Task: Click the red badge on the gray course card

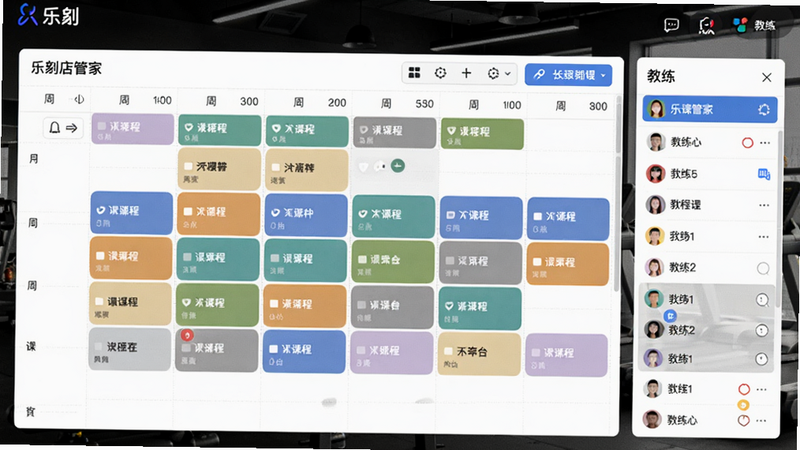Action: pyautogui.click(x=187, y=335)
